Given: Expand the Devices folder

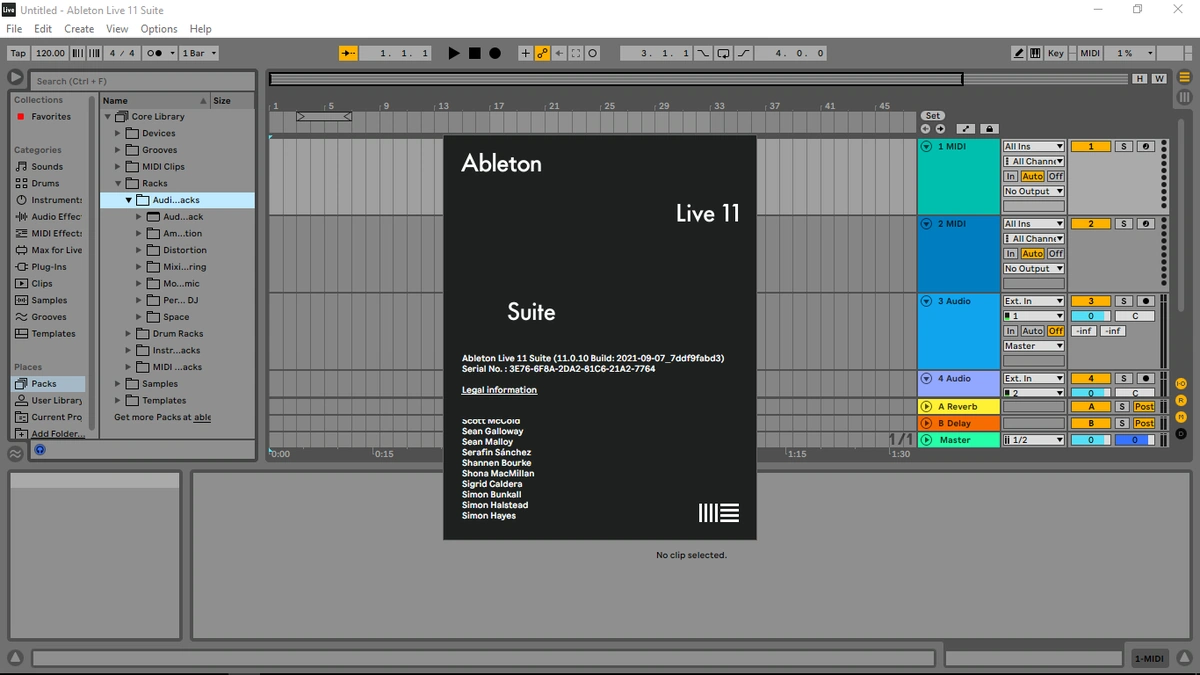Looking at the screenshot, I should [x=118, y=133].
